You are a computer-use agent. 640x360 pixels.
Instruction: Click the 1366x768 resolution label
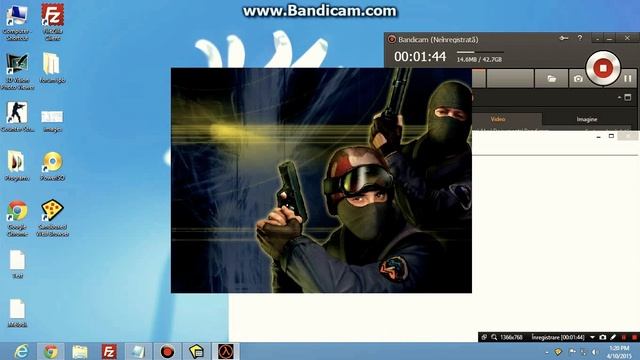(511, 337)
